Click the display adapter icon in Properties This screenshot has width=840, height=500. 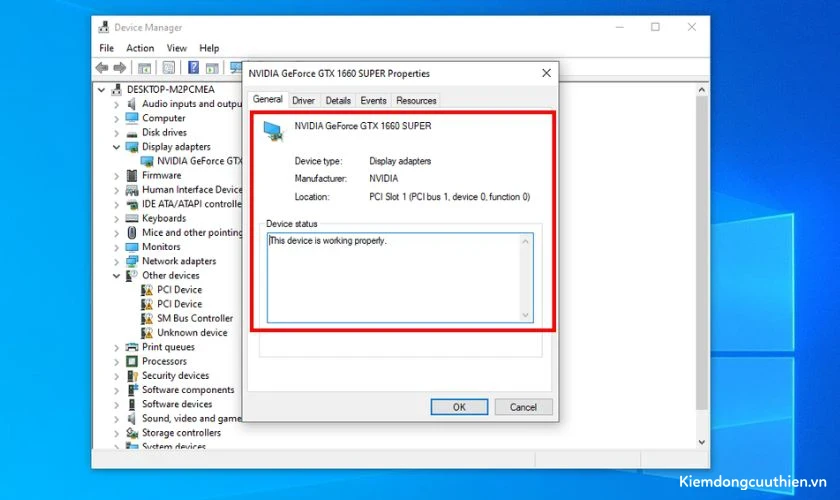tap(273, 131)
